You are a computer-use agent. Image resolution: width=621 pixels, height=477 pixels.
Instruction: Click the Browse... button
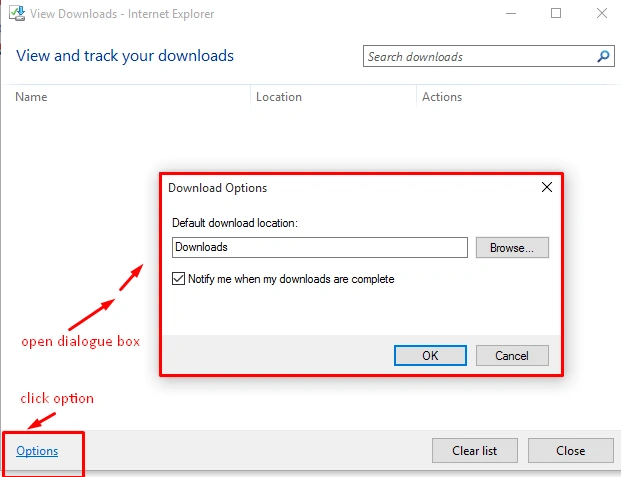point(512,248)
